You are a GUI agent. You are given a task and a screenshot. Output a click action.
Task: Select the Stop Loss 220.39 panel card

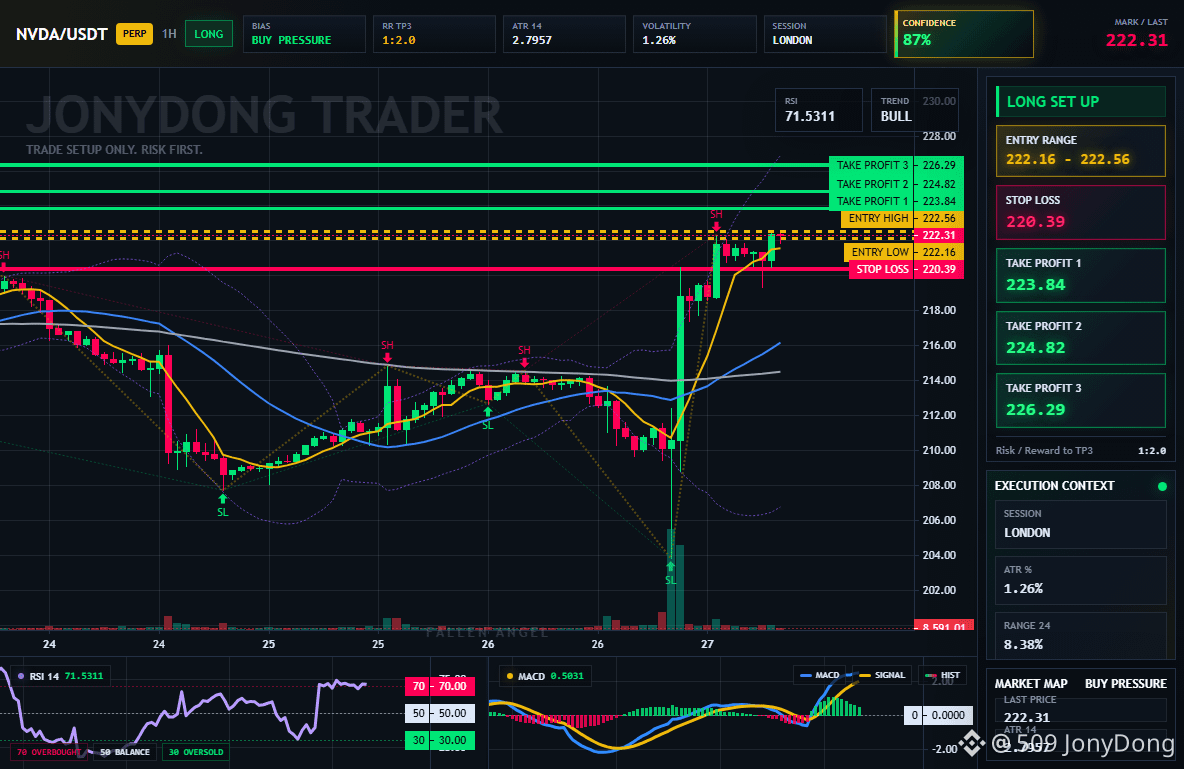pos(1081,212)
